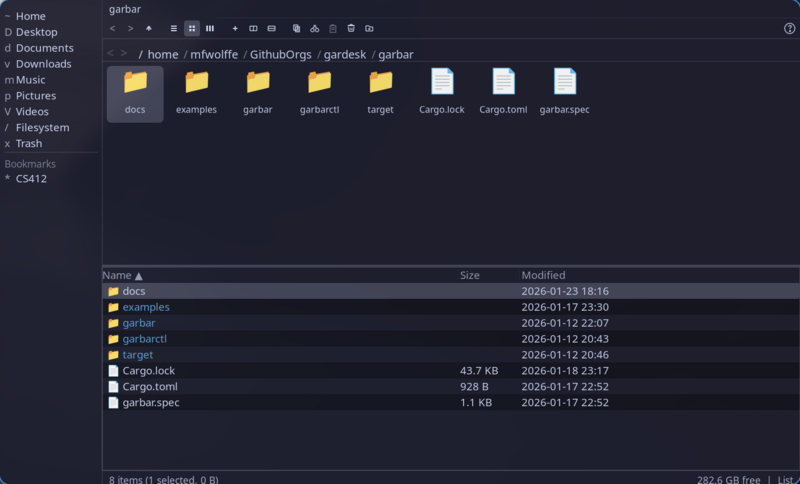Screen dimensions: 800x484
Task: Jump to home in the breadcrumb path
Action: [x=163, y=55]
